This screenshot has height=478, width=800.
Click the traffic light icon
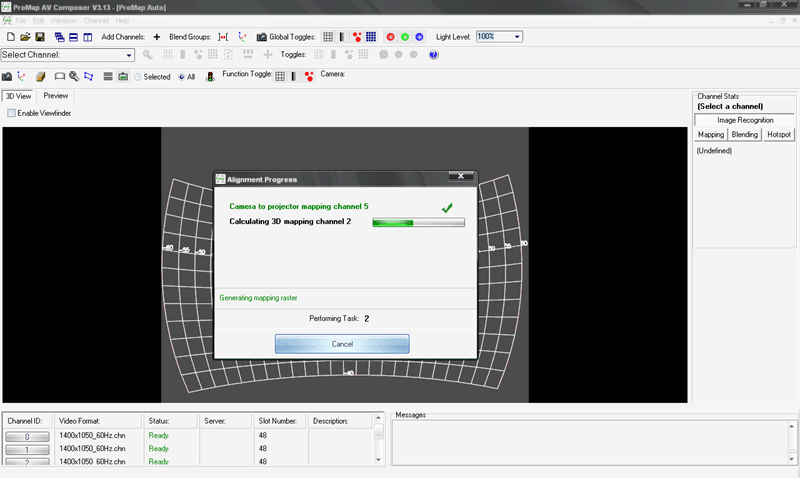coord(210,76)
